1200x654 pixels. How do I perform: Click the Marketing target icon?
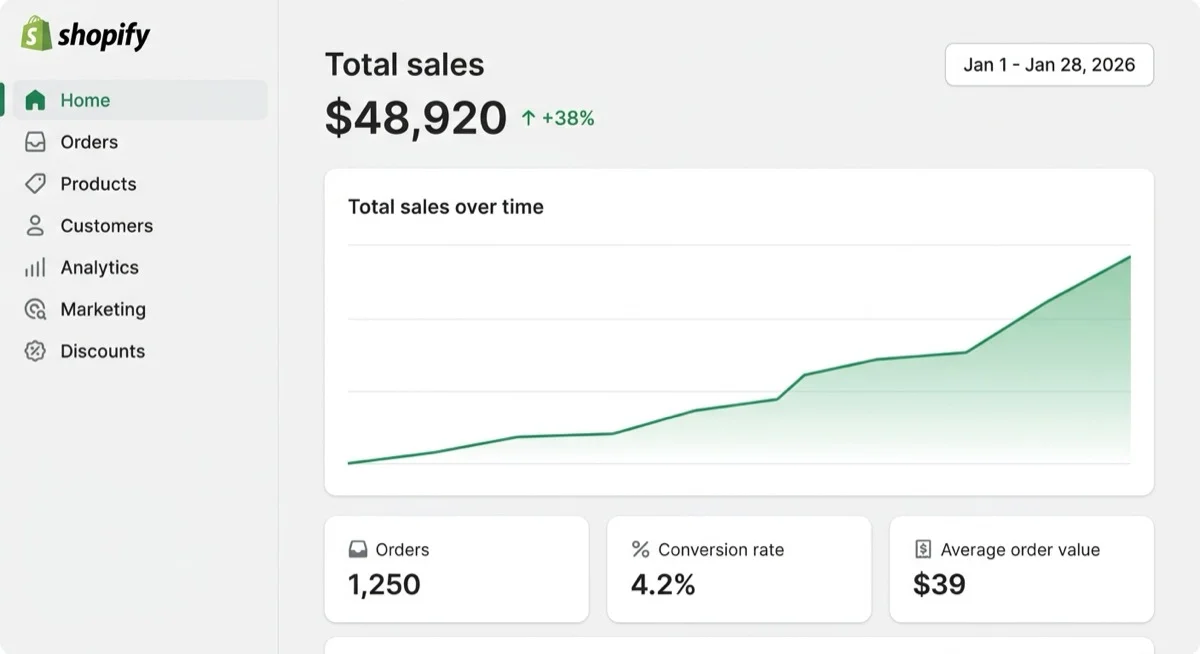pyautogui.click(x=35, y=310)
